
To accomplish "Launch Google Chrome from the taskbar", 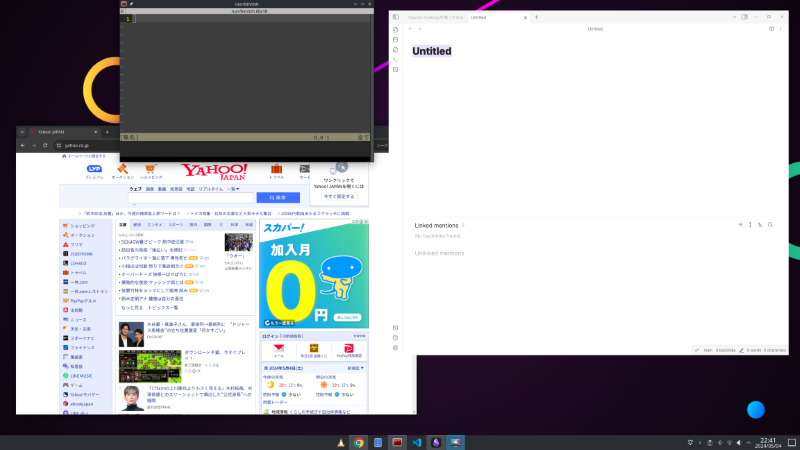I will click(358, 442).
